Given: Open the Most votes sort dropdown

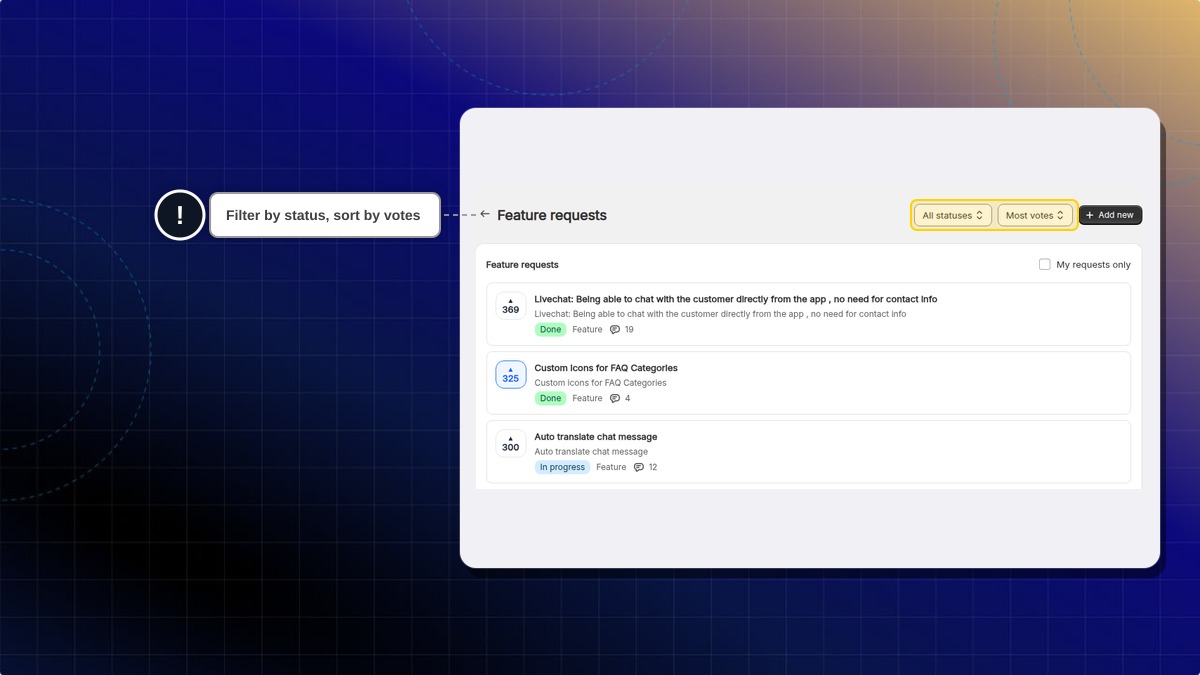Looking at the screenshot, I should click(x=1035, y=215).
